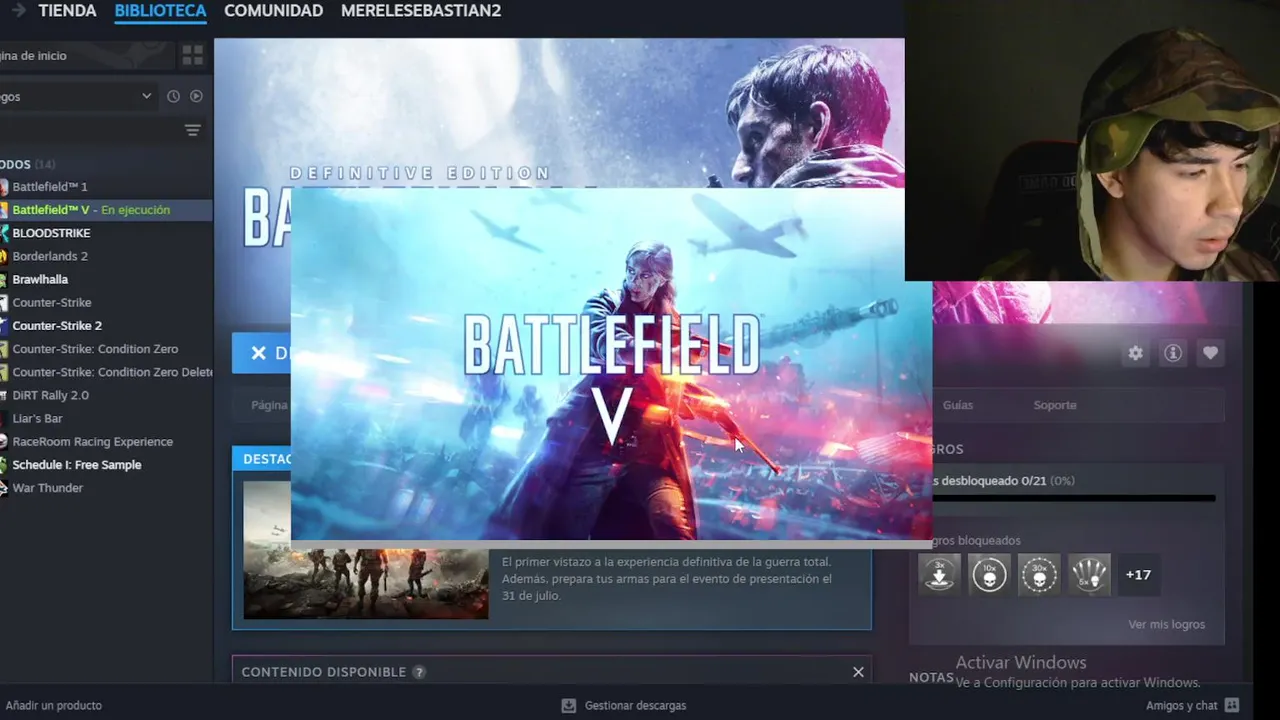Click the ready-to-play filter icon
1280x720 pixels.
196,96
